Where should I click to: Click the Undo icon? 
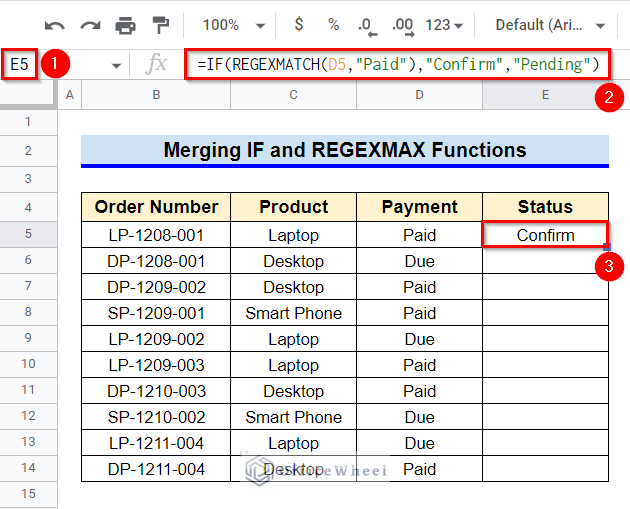[x=55, y=26]
